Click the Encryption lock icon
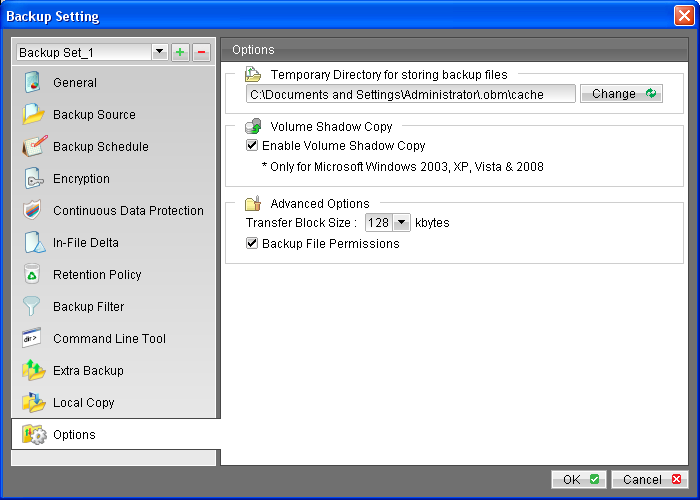The height and width of the screenshot is (500, 700). pyautogui.click(x=33, y=179)
